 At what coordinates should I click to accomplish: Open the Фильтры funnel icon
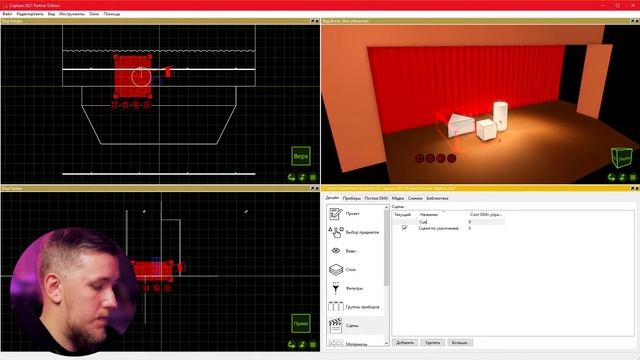pyautogui.click(x=336, y=288)
